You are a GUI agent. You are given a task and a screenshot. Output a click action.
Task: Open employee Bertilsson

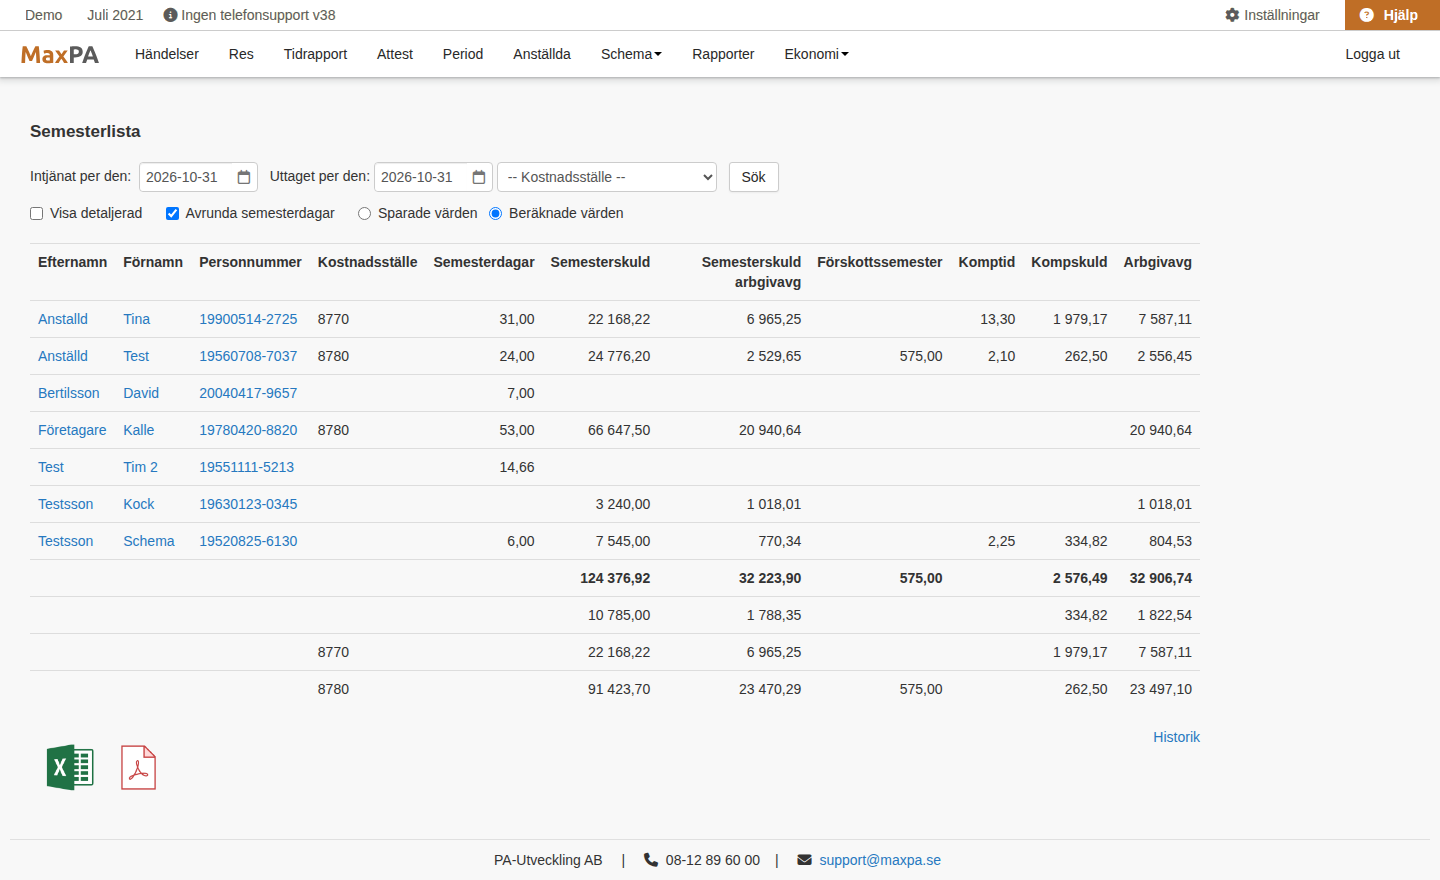[69, 393]
